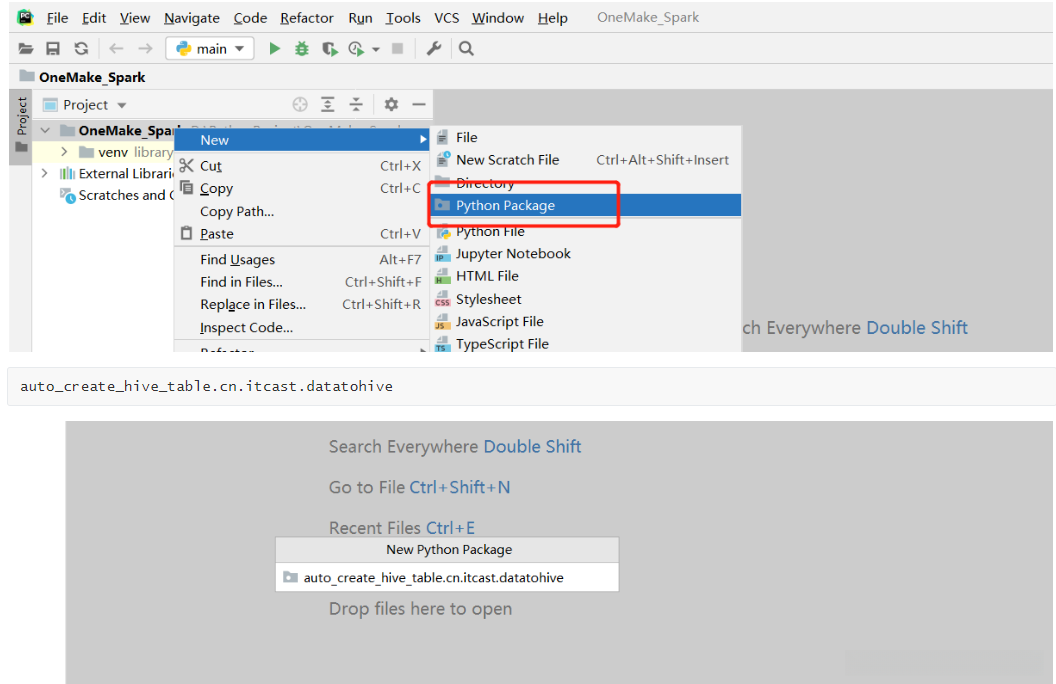
Task: Click the Search Everywhere magnifier icon
Action: pos(466,48)
